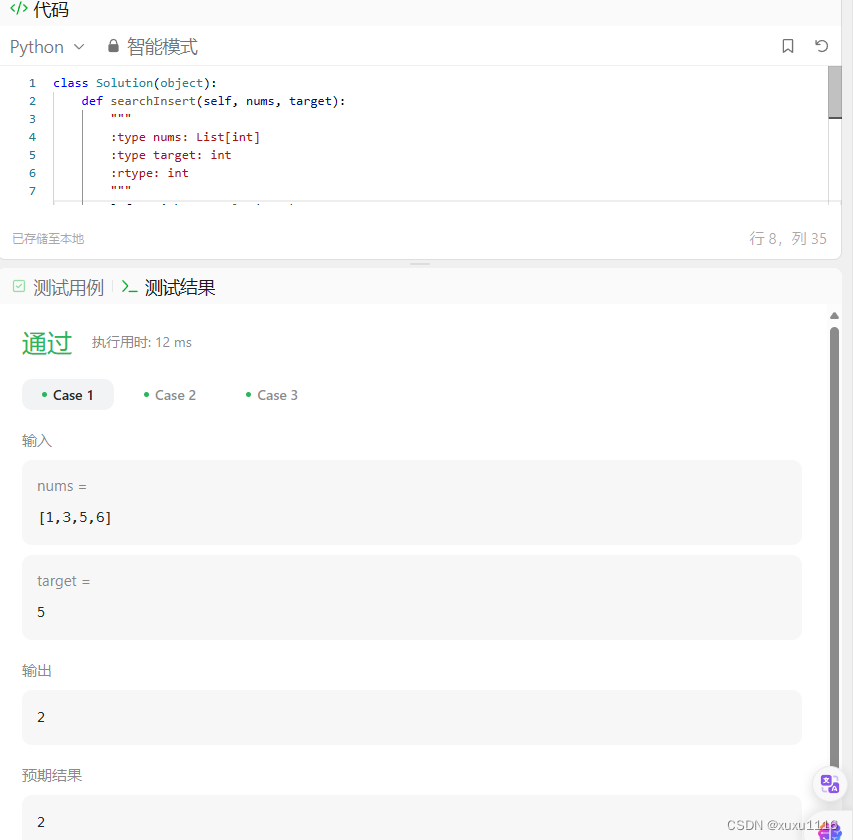Click the target = label

coord(63,581)
